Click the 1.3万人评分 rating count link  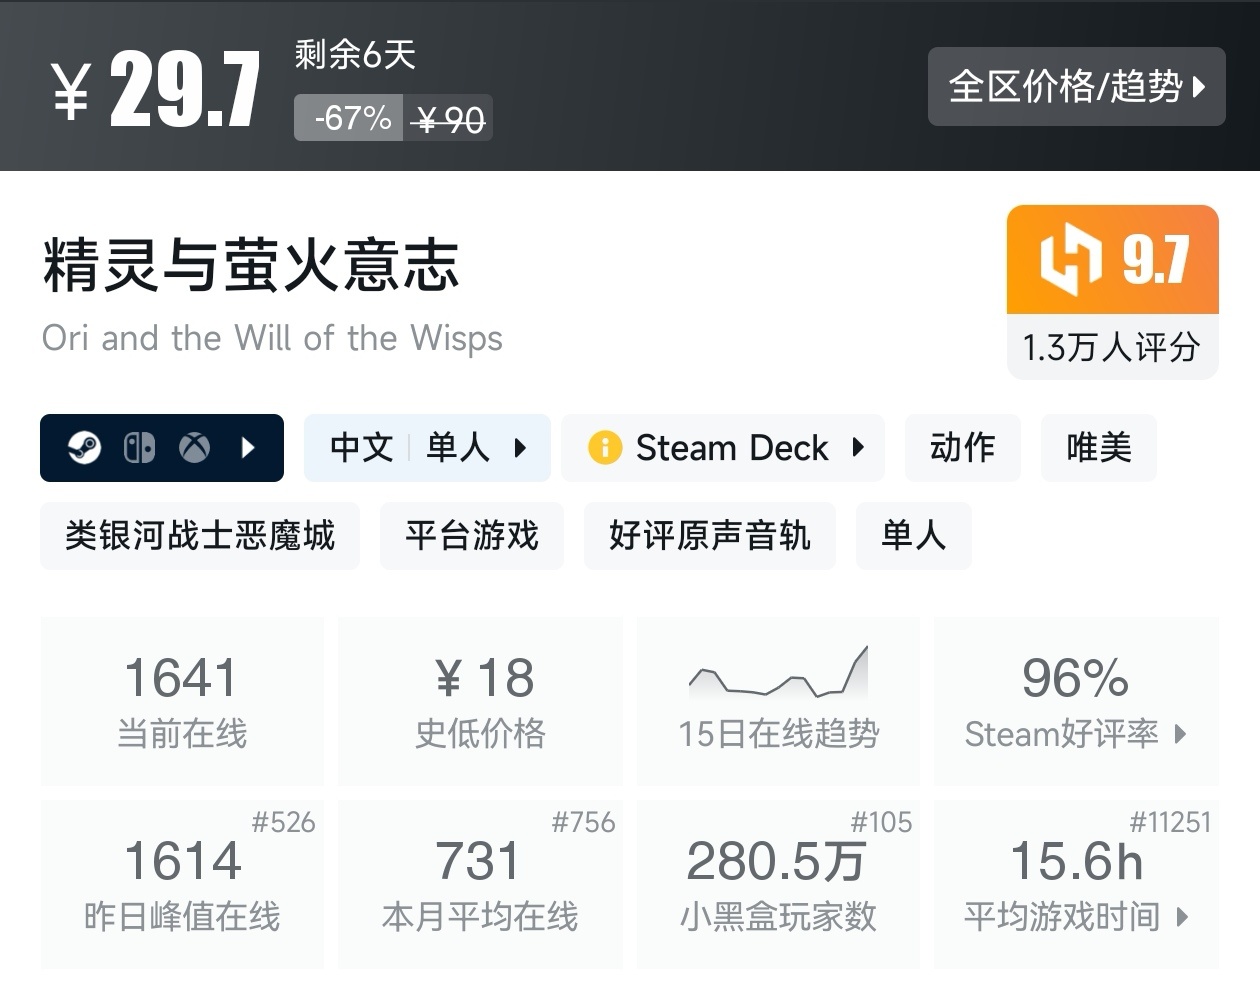1112,346
